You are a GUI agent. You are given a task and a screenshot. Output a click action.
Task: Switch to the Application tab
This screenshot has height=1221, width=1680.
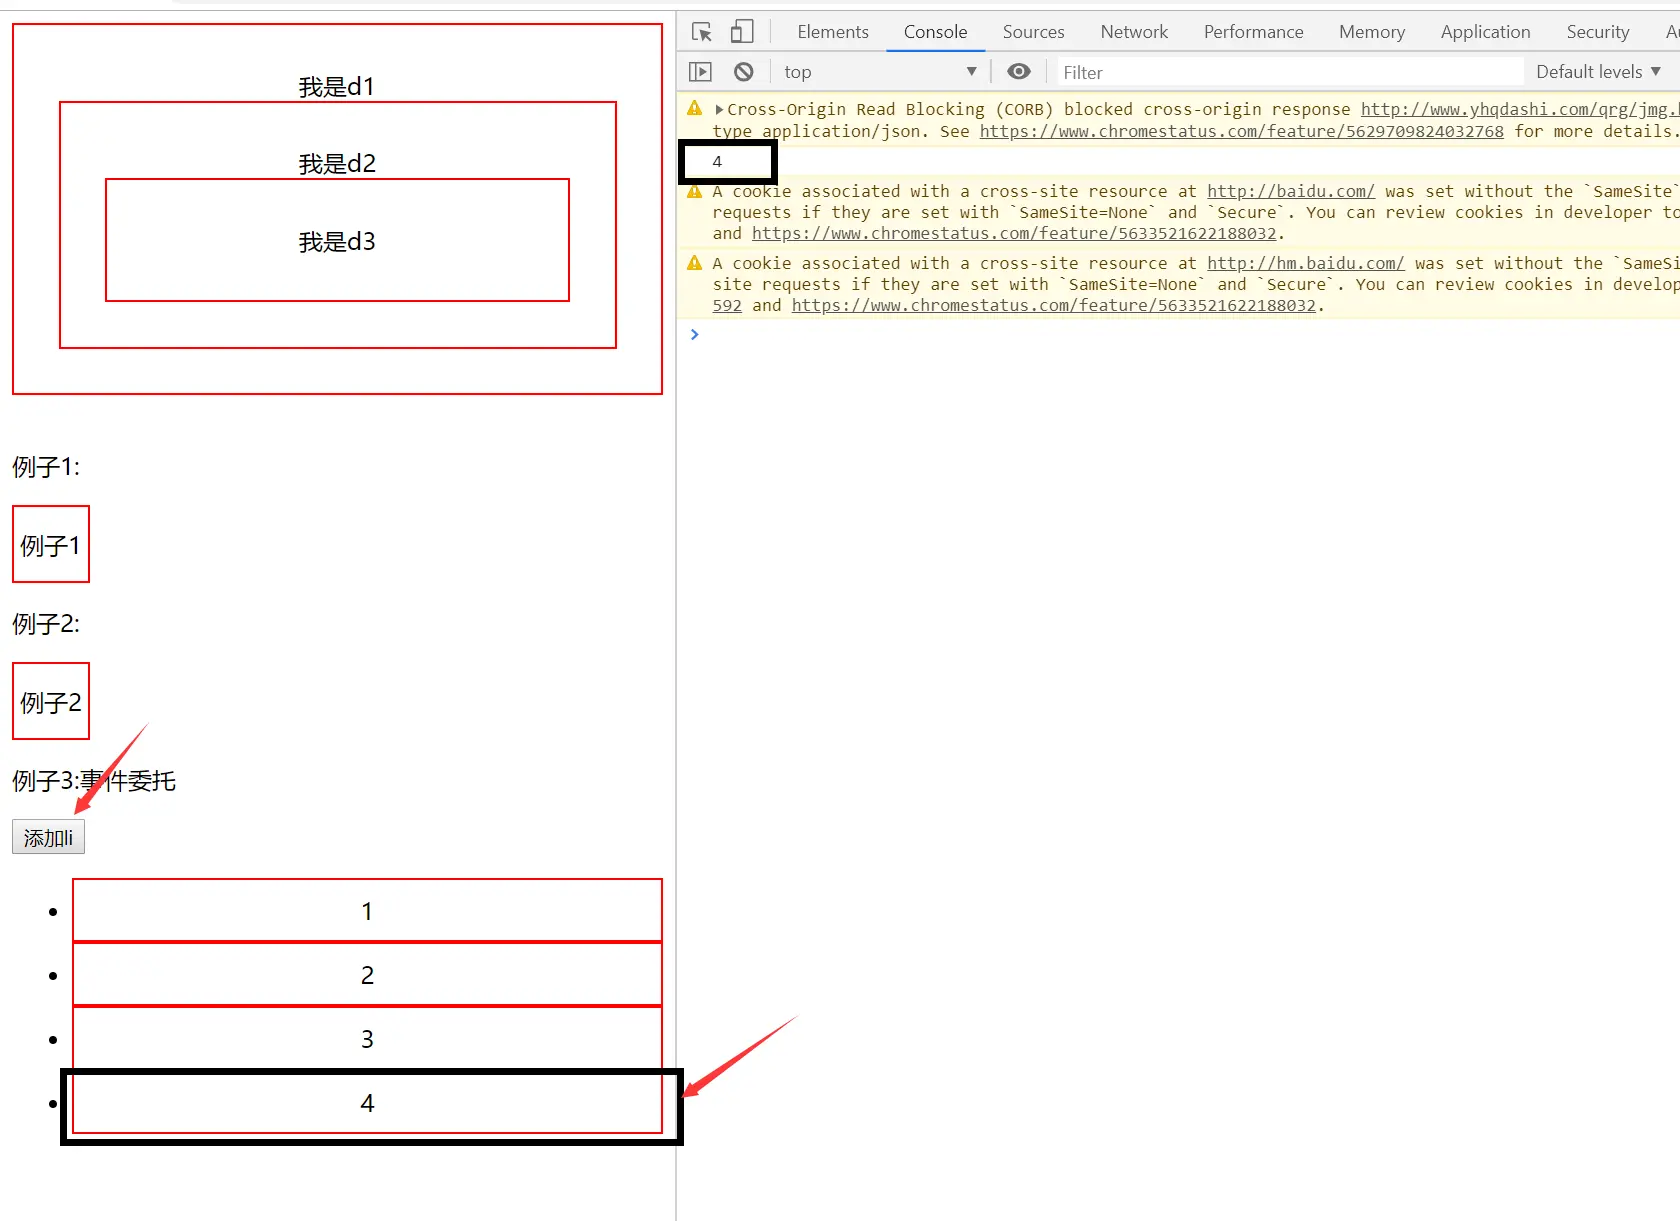pyautogui.click(x=1486, y=32)
